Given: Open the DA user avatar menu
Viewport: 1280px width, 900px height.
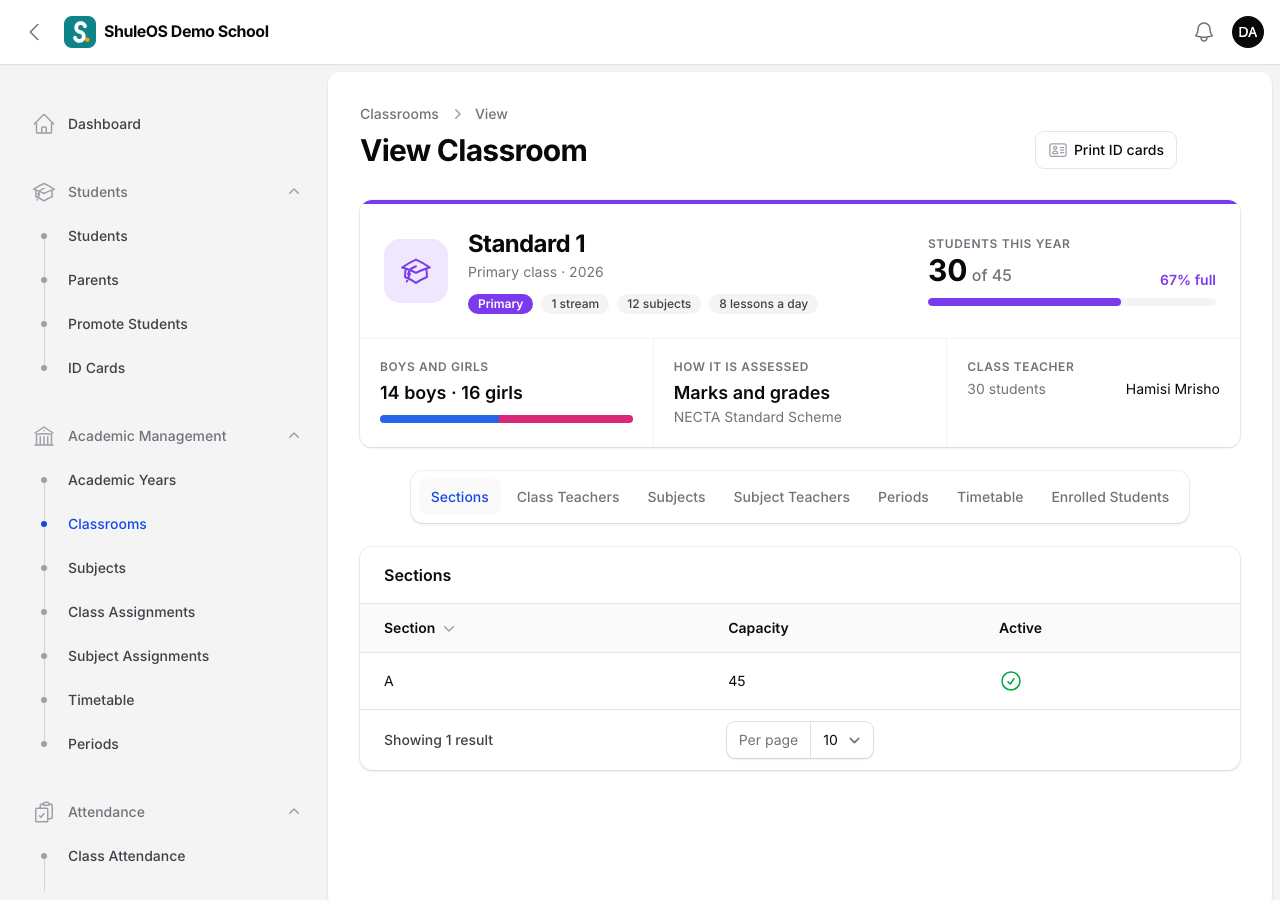Looking at the screenshot, I should [1248, 32].
